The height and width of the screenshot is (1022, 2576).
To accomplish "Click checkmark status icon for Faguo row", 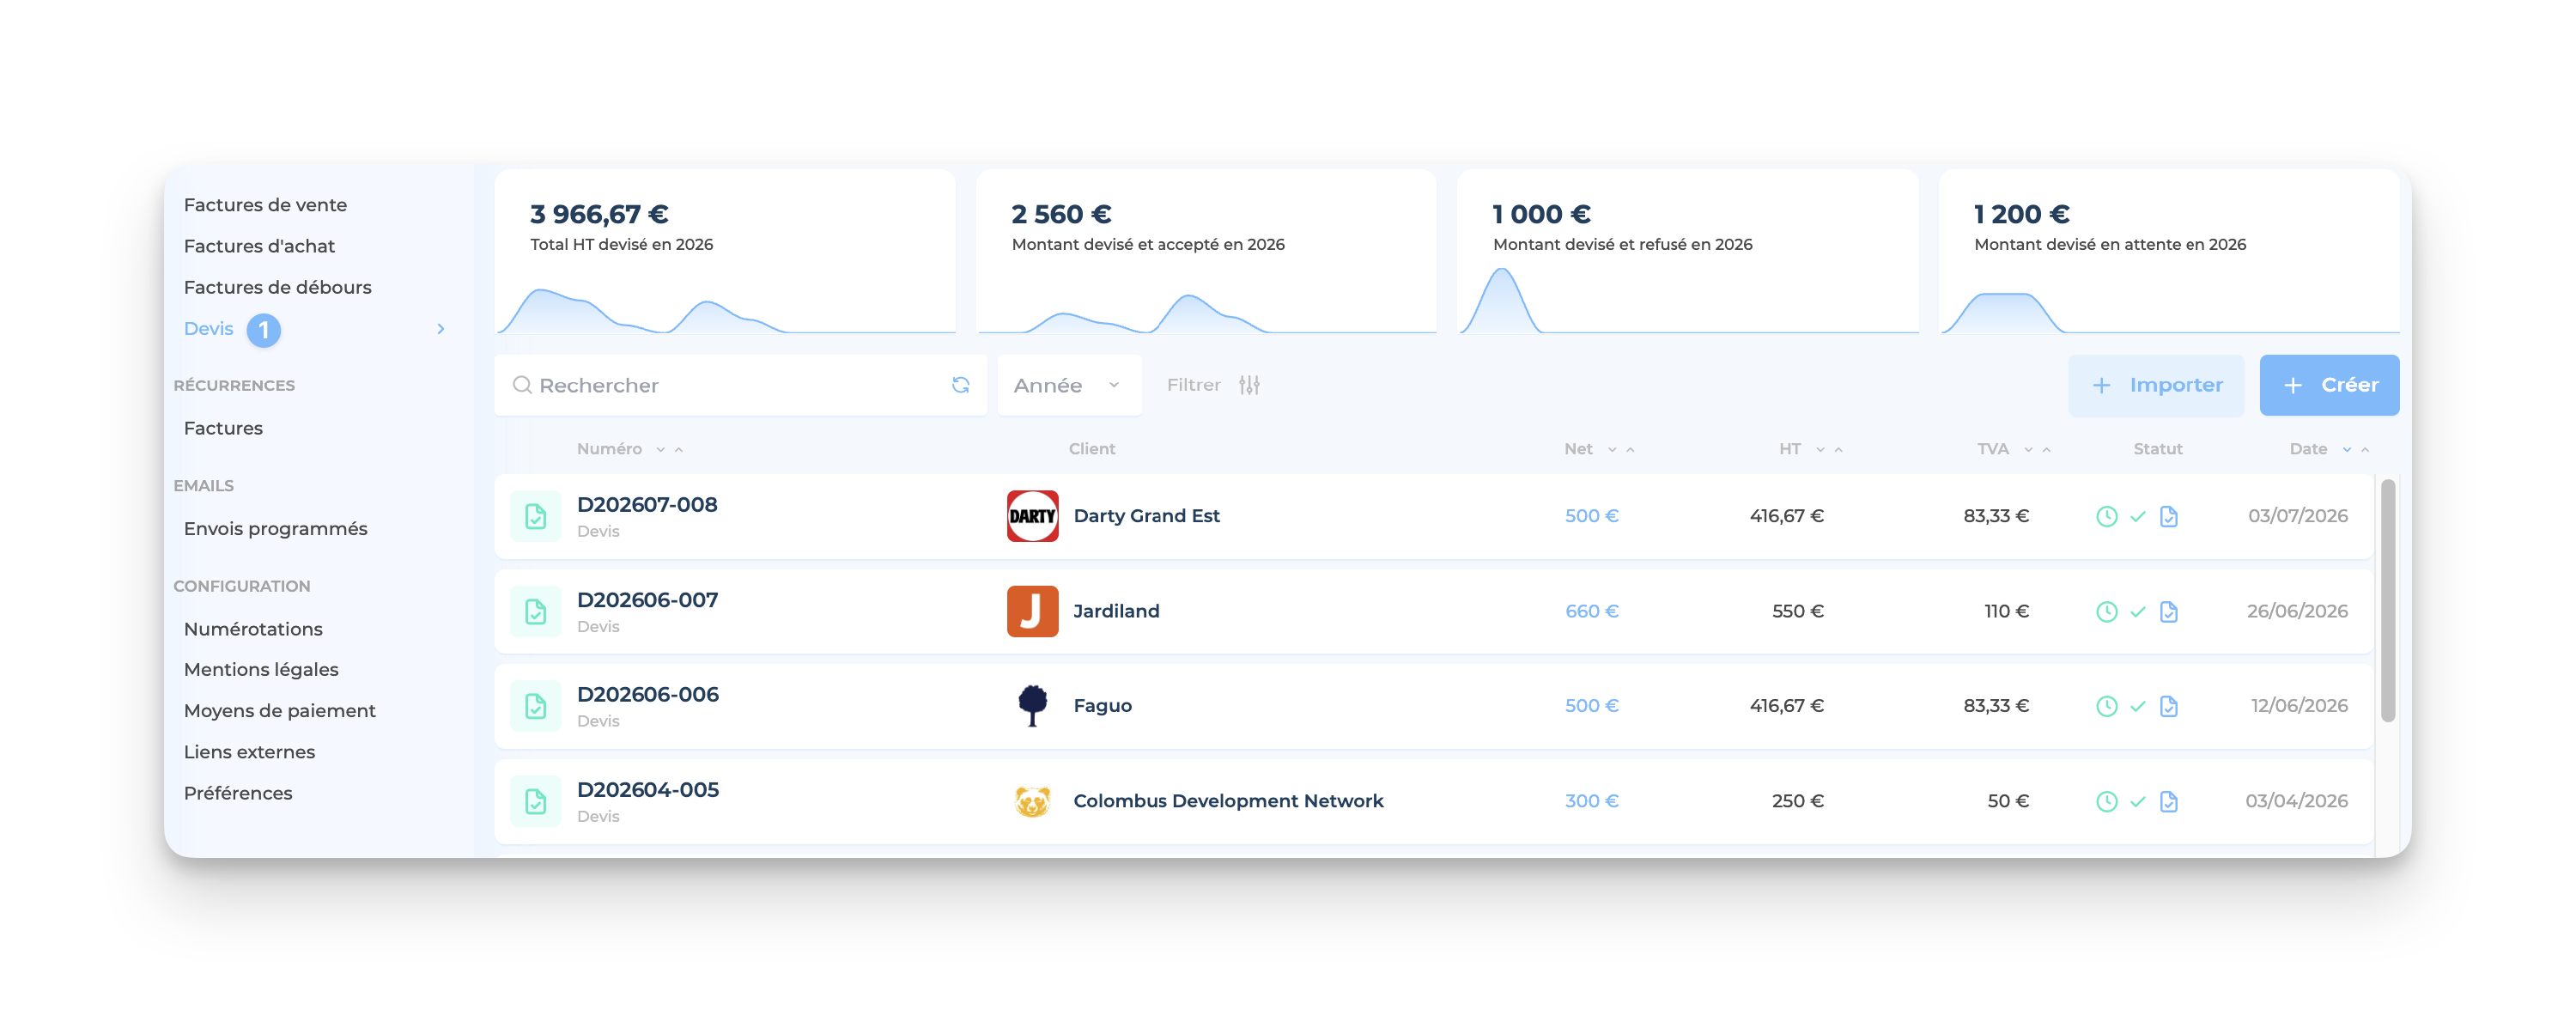I will click(x=2137, y=706).
